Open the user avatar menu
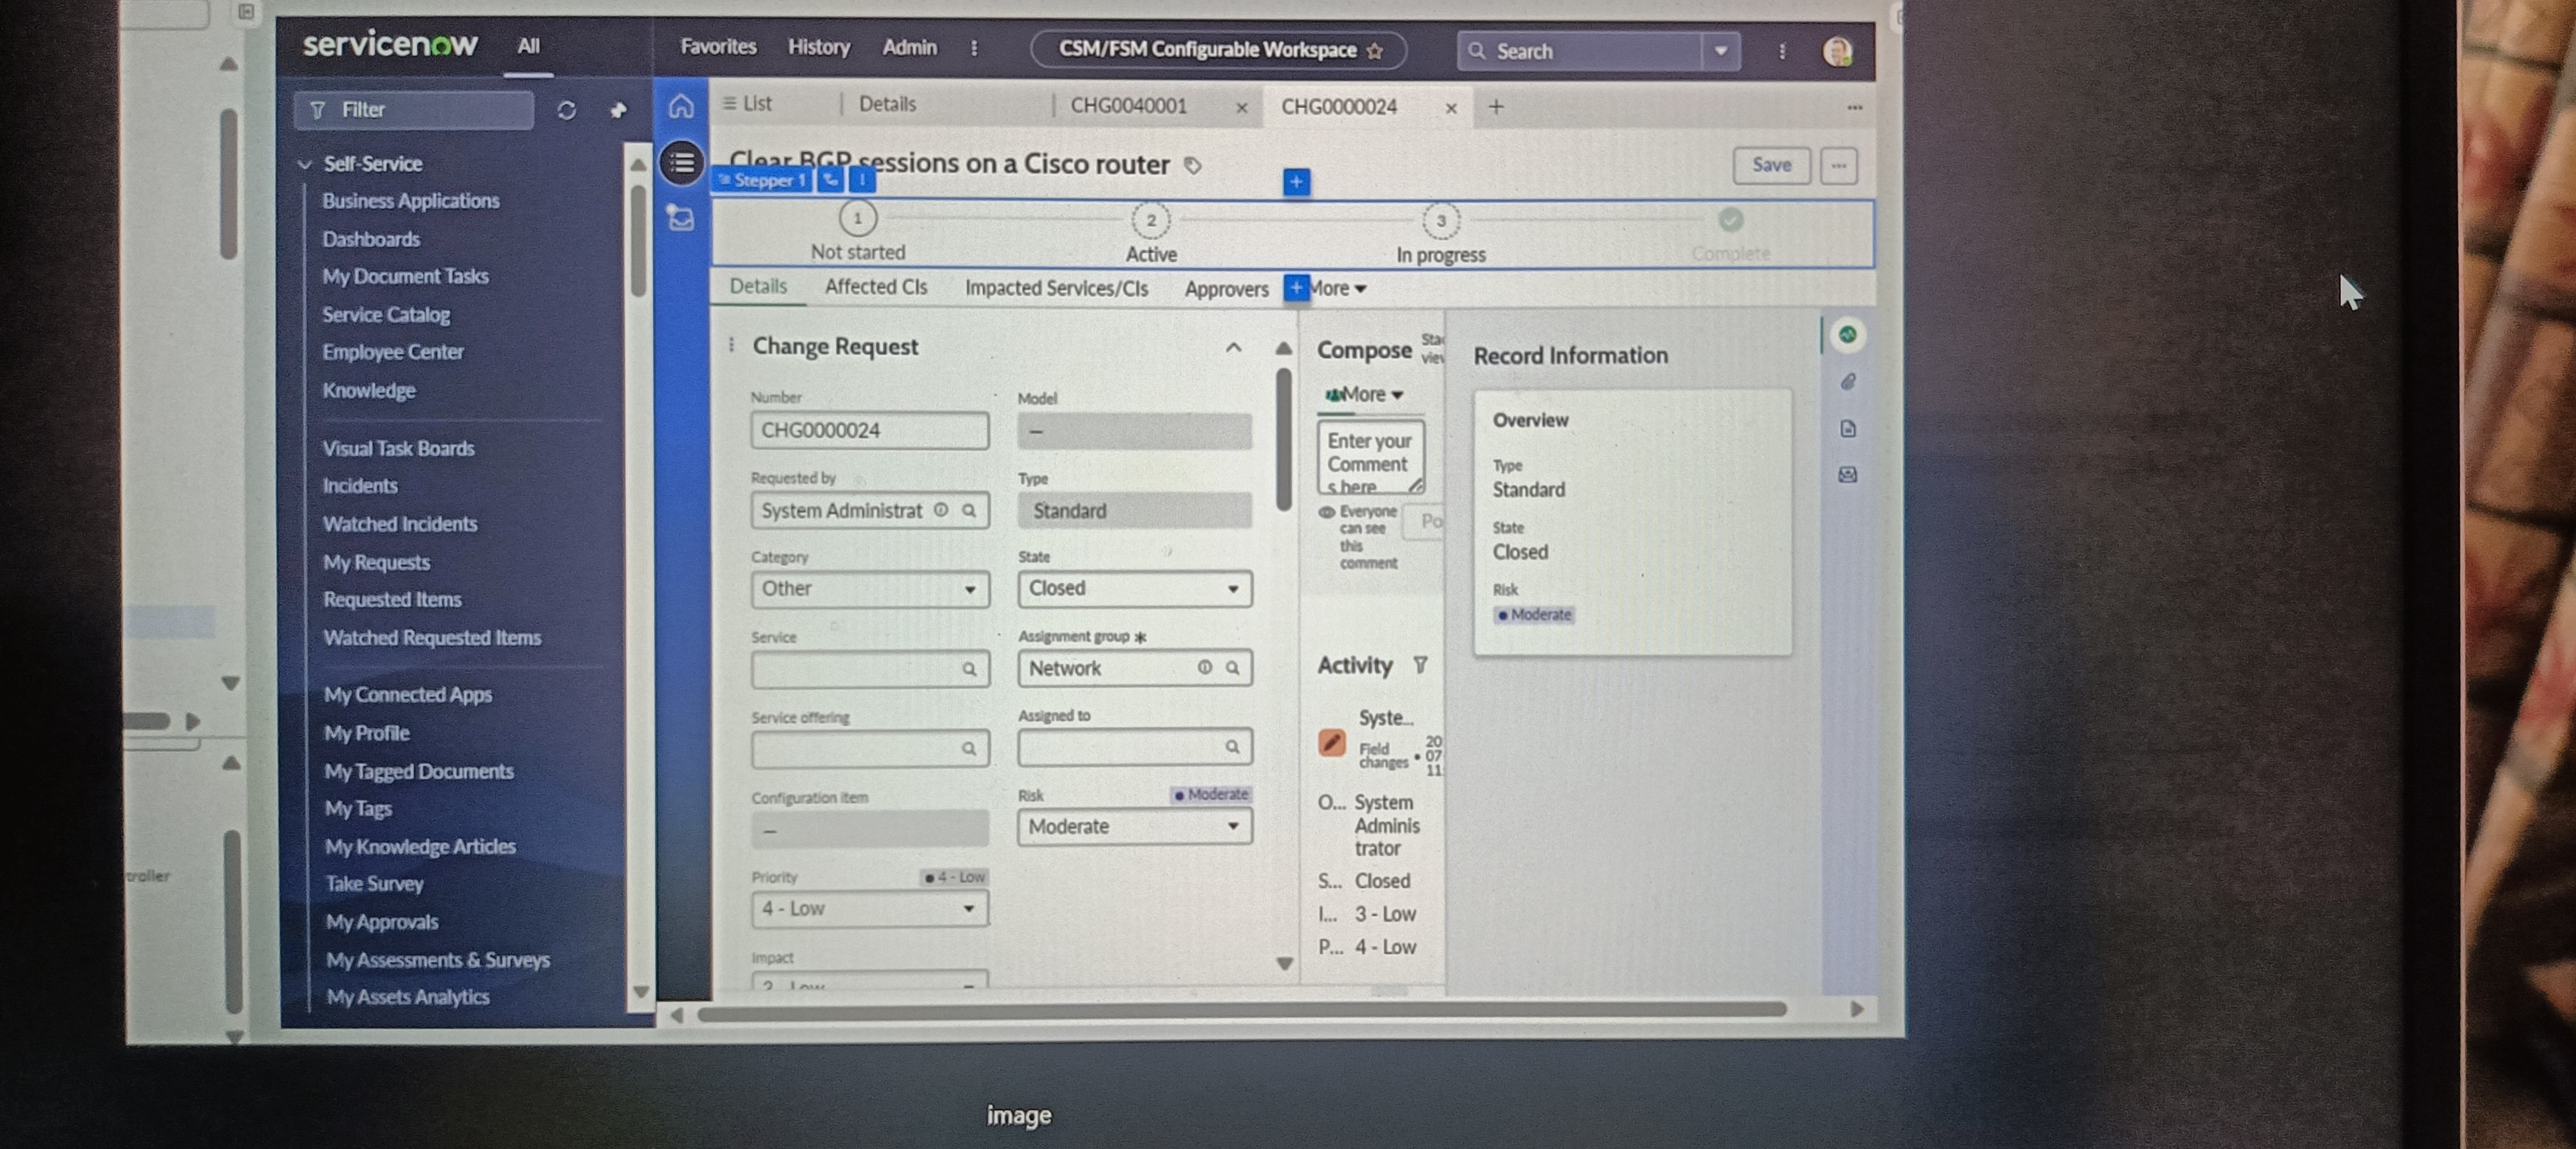The image size is (2576, 1149). 1837,51
